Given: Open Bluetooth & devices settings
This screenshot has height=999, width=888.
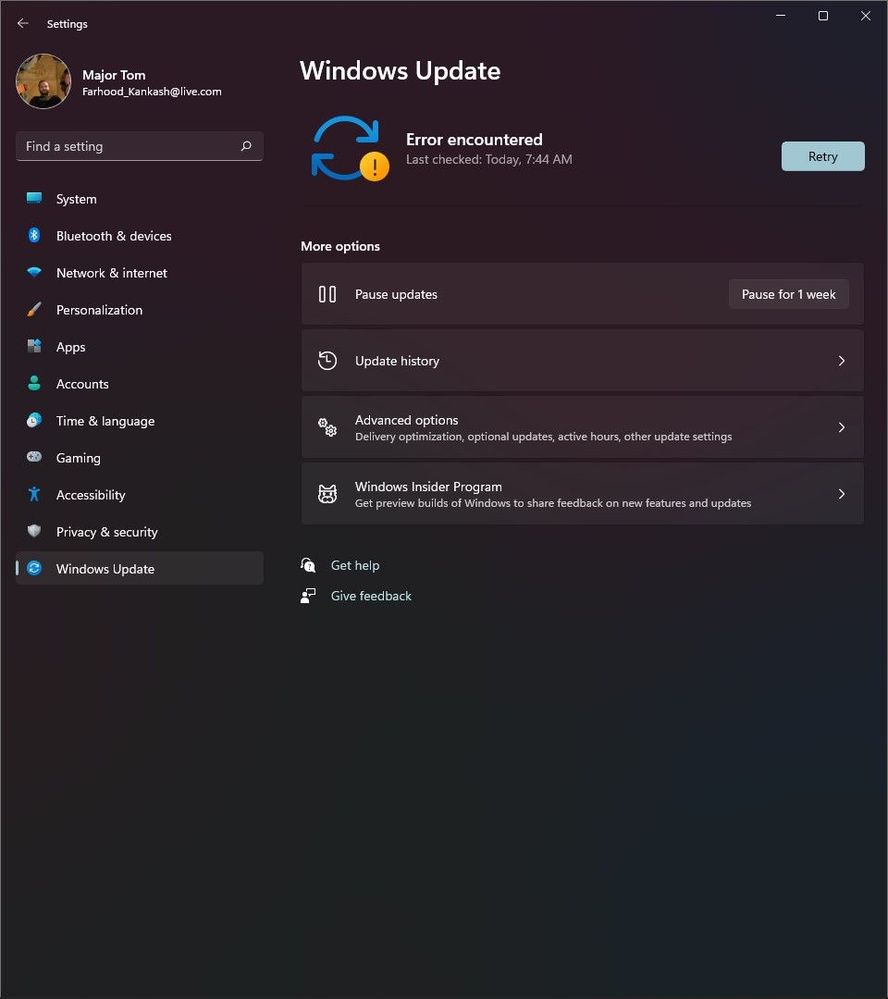Looking at the screenshot, I should [36, 236].
